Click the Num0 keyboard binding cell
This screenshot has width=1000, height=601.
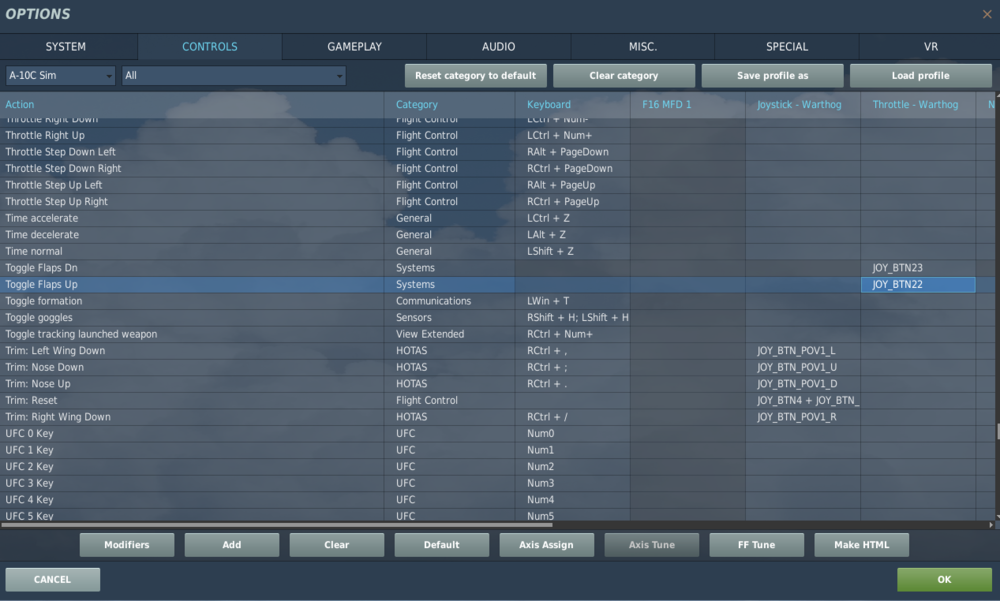tap(573, 434)
